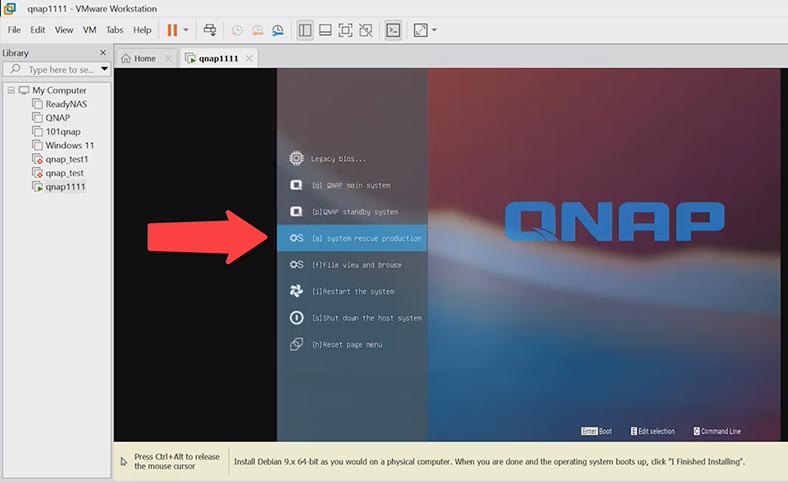Select the ReadyNAS virtual machine
788x483 pixels.
pos(66,104)
